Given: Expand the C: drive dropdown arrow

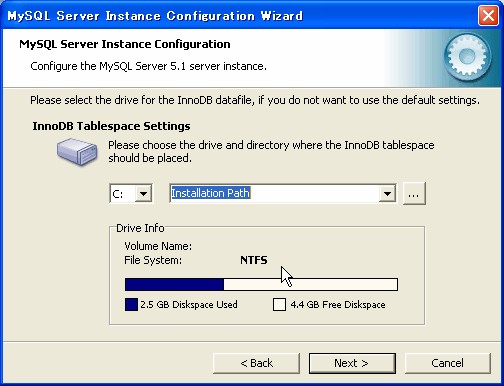Looking at the screenshot, I should point(143,193).
